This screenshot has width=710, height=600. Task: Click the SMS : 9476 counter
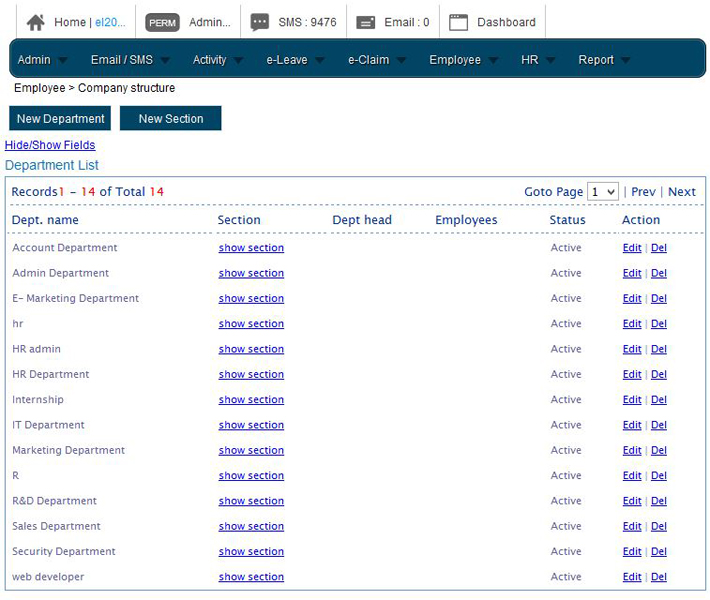[x=307, y=22]
